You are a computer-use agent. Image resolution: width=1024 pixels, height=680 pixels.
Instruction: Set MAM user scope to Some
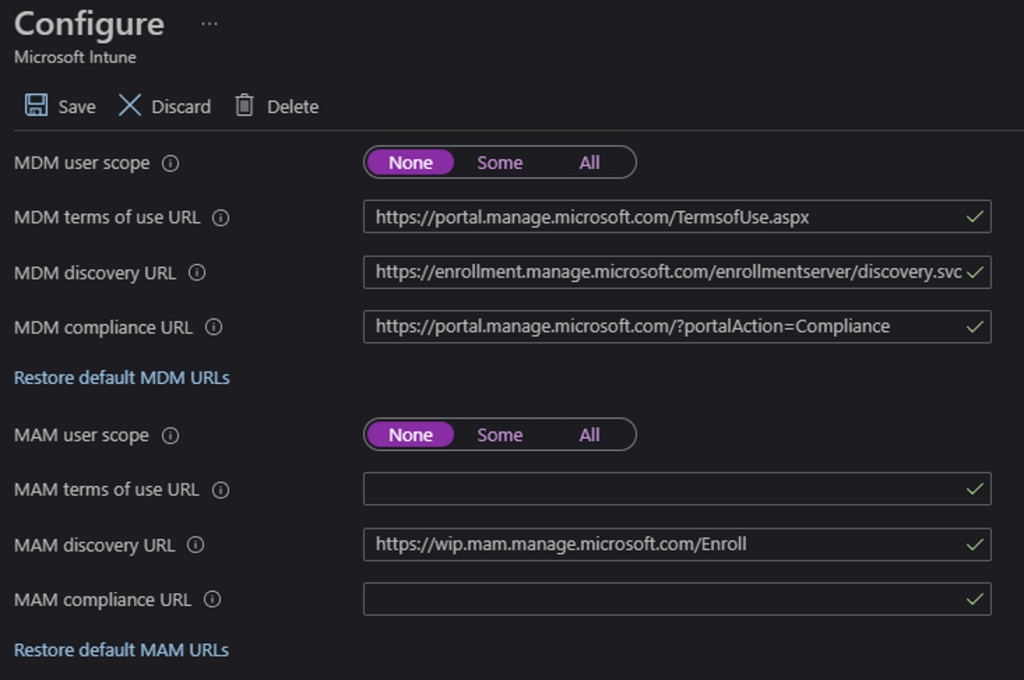point(500,435)
